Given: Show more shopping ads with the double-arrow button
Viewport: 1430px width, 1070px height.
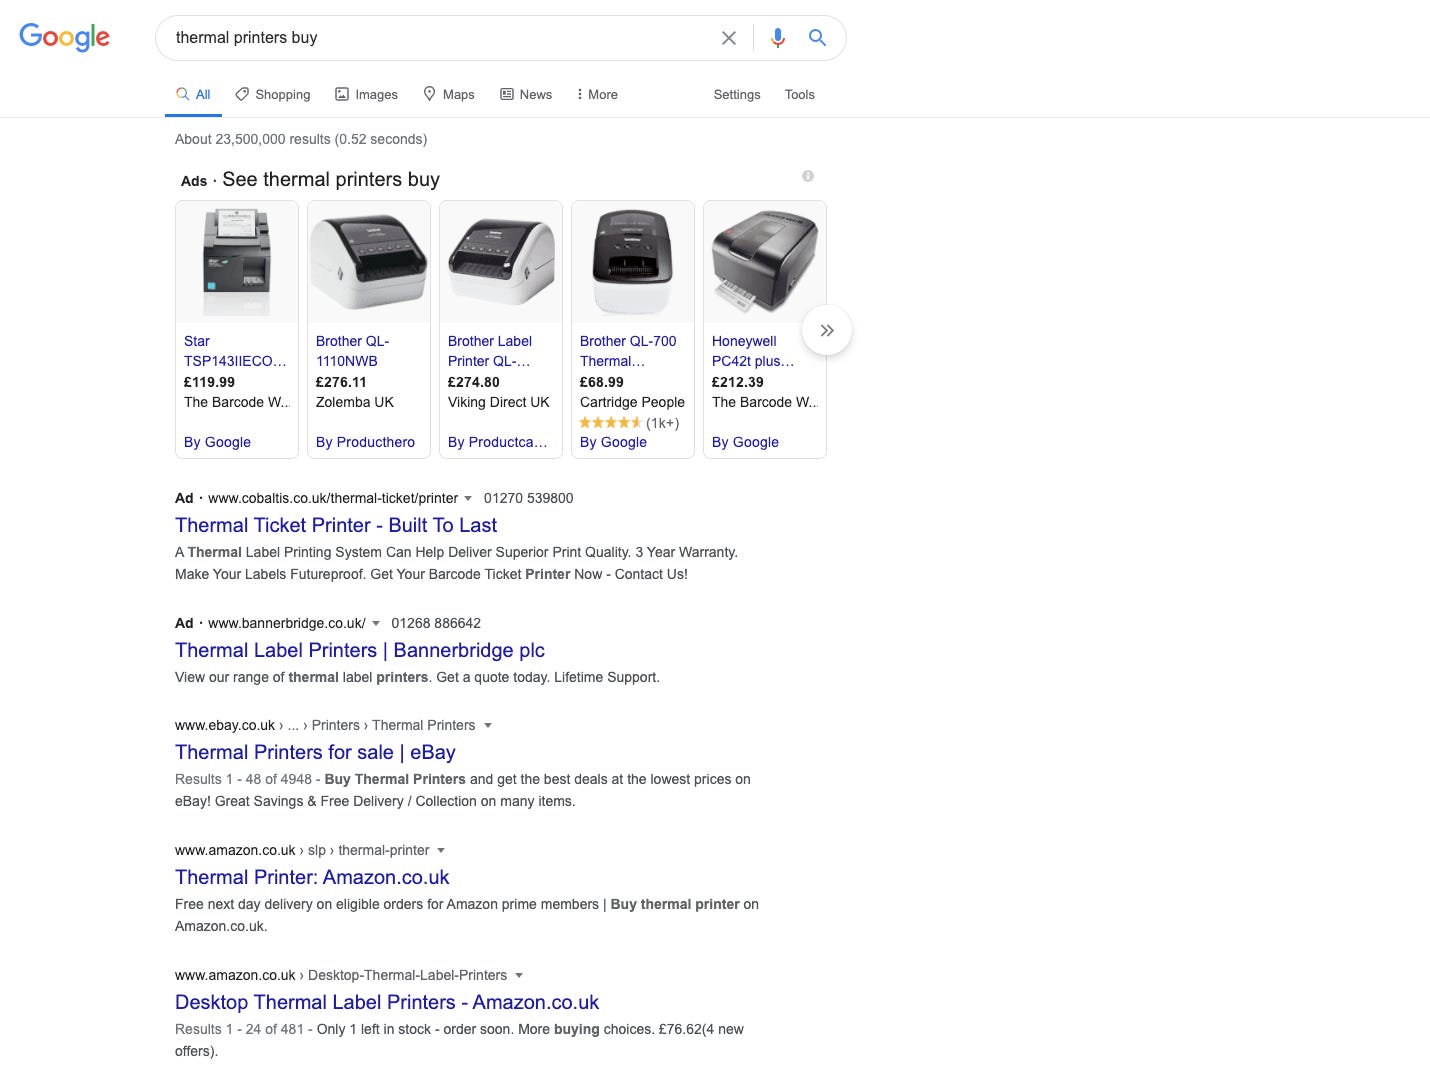Looking at the screenshot, I should [x=827, y=330].
